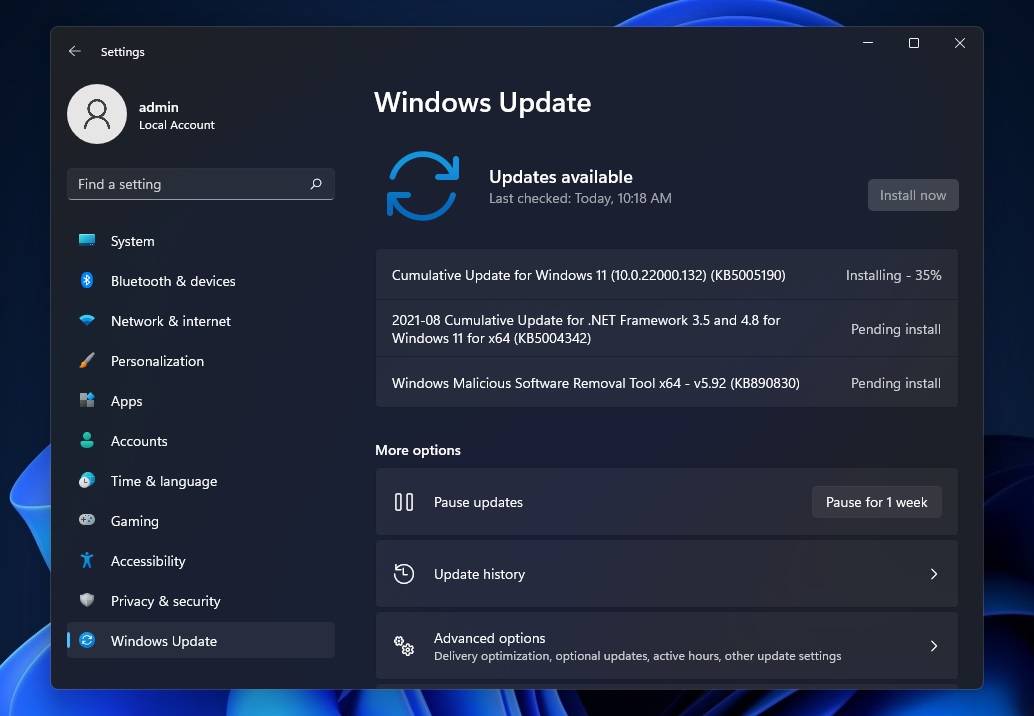Click the Accessibility figure icon

click(x=87, y=560)
